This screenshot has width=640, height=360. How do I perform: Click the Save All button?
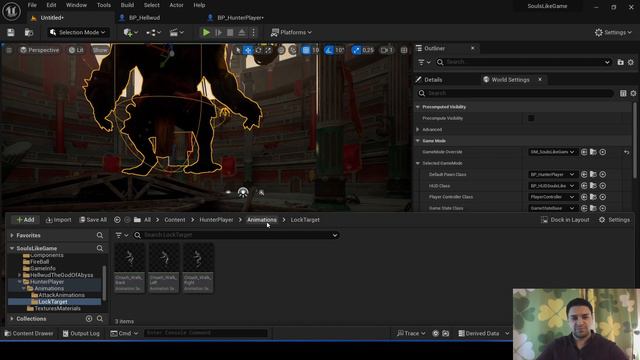pos(93,220)
